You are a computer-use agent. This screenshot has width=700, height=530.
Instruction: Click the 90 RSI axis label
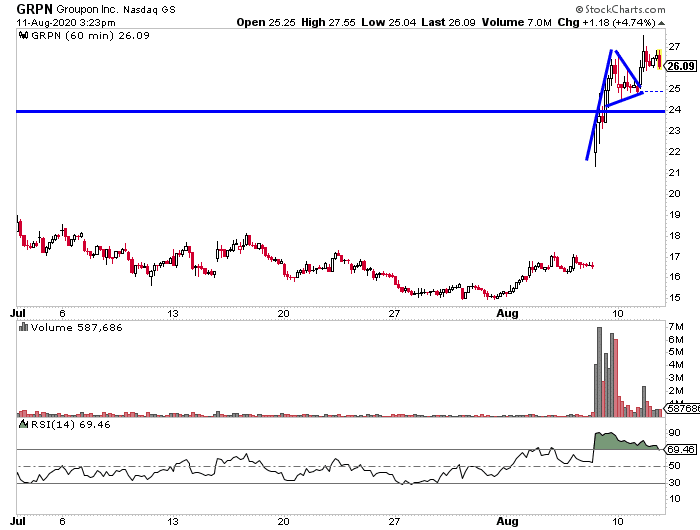[675, 433]
